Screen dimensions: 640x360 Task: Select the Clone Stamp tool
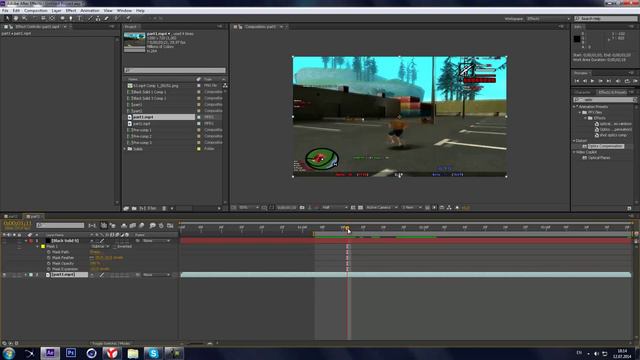pyautogui.click(x=98, y=18)
